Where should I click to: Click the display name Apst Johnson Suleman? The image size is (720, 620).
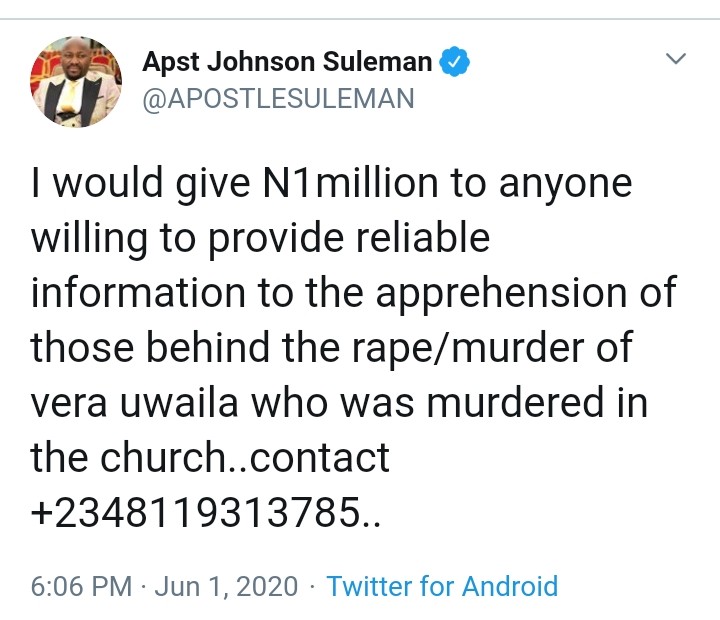(x=287, y=62)
